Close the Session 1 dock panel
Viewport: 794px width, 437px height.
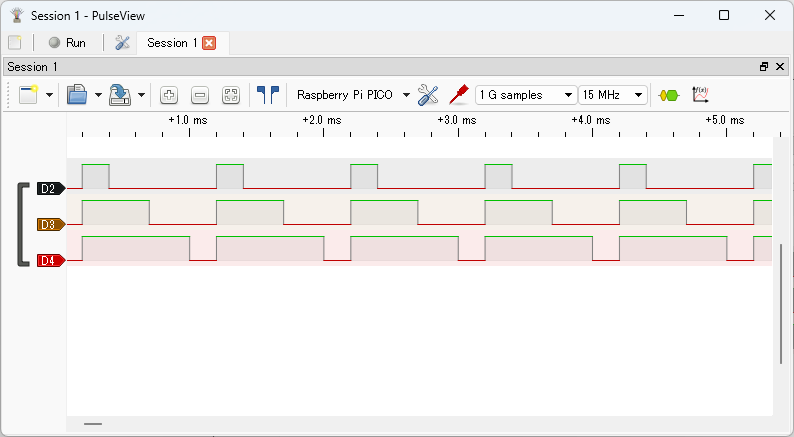(780, 66)
